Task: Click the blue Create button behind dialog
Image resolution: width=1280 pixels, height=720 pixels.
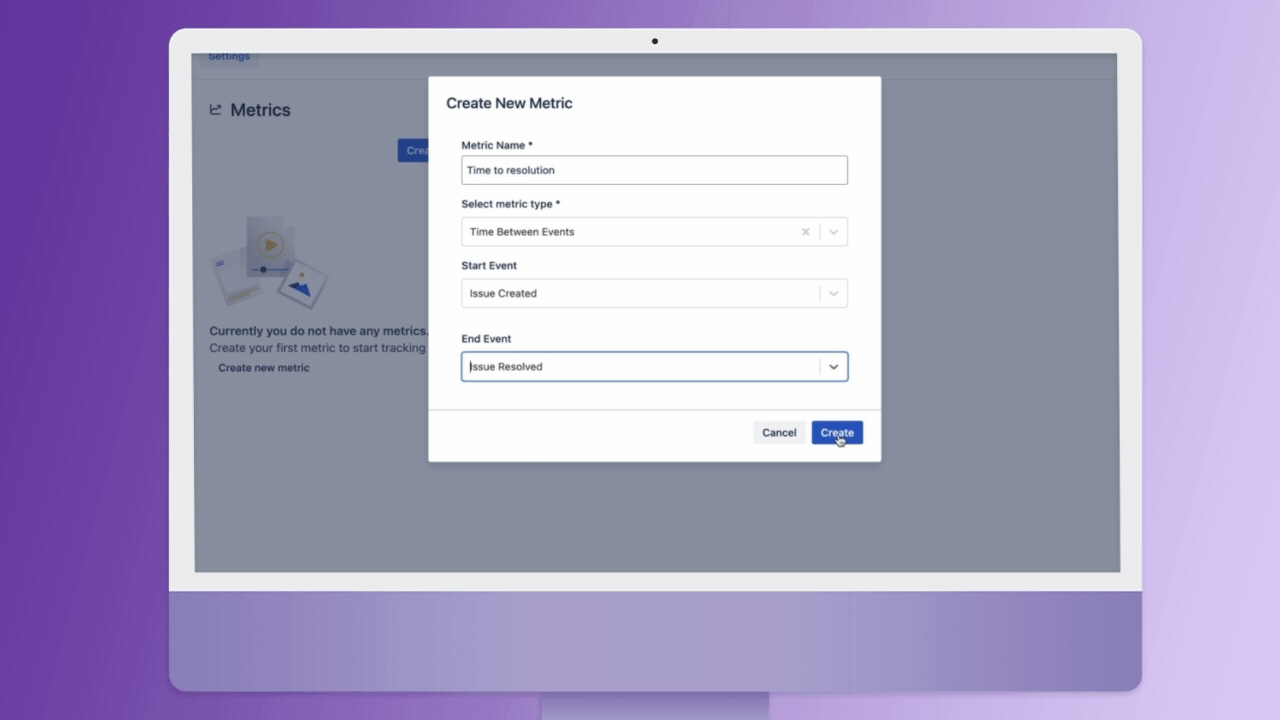Action: pyautogui.click(x=413, y=151)
